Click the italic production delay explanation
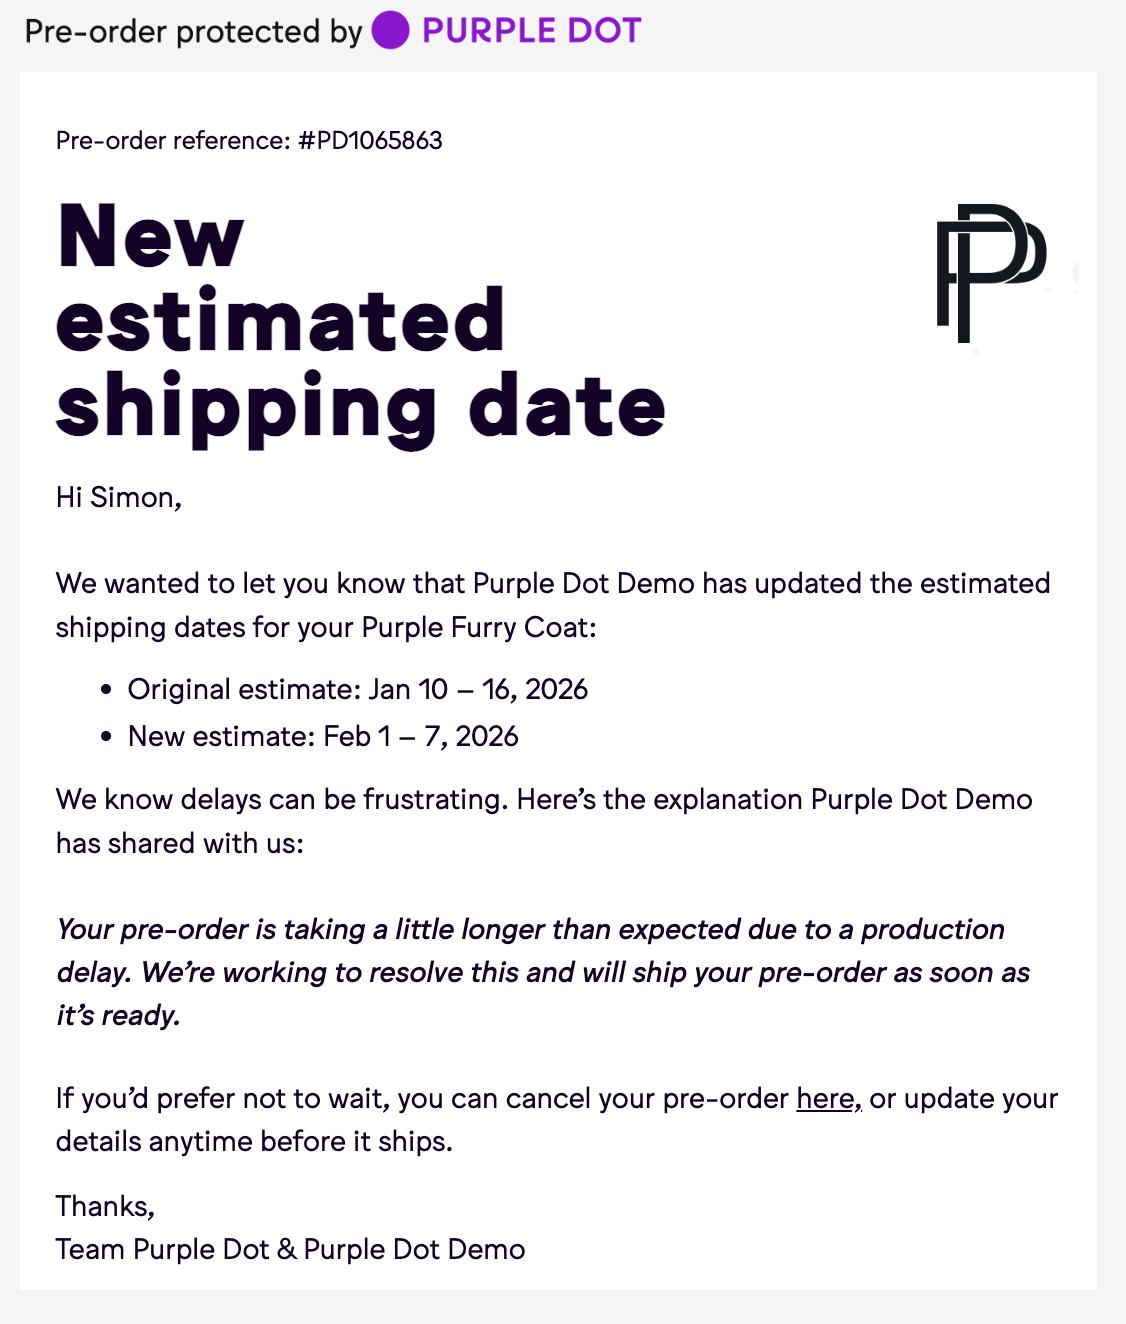 coord(540,972)
